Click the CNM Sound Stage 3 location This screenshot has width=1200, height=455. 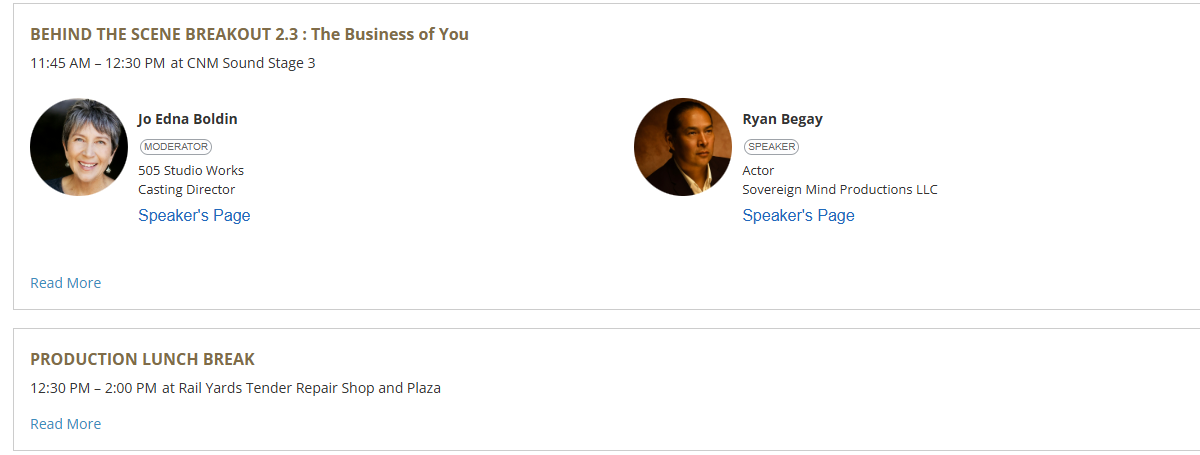pyautogui.click(x=251, y=63)
